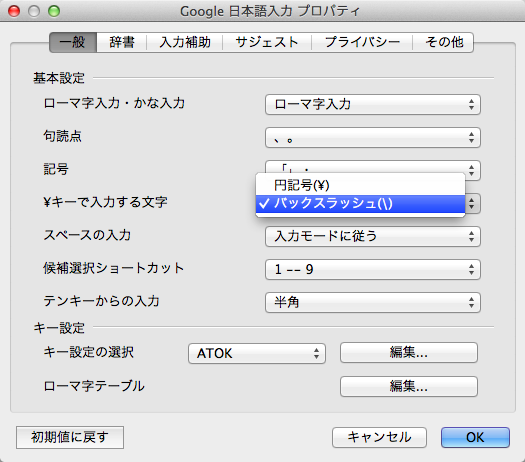The width and height of the screenshot is (525, 462).
Task: Choose バックスラッシュ(\) menu option
Action: coord(360,204)
